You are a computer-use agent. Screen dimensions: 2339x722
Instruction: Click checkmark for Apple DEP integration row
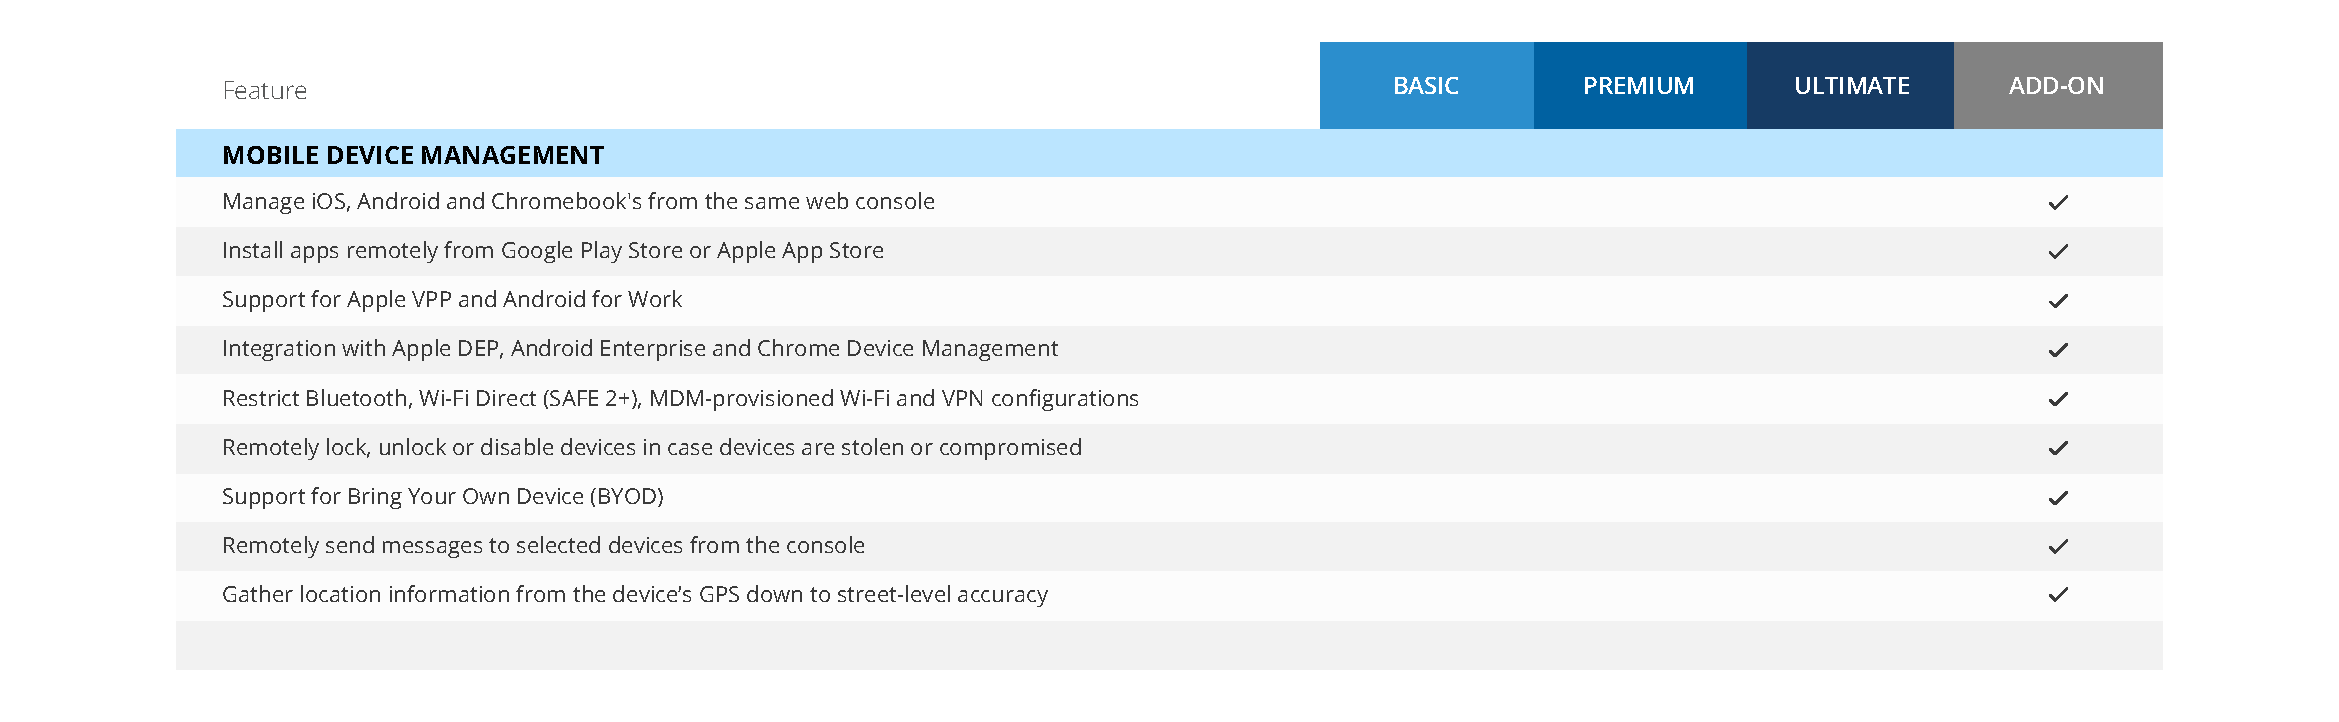click(x=2058, y=350)
